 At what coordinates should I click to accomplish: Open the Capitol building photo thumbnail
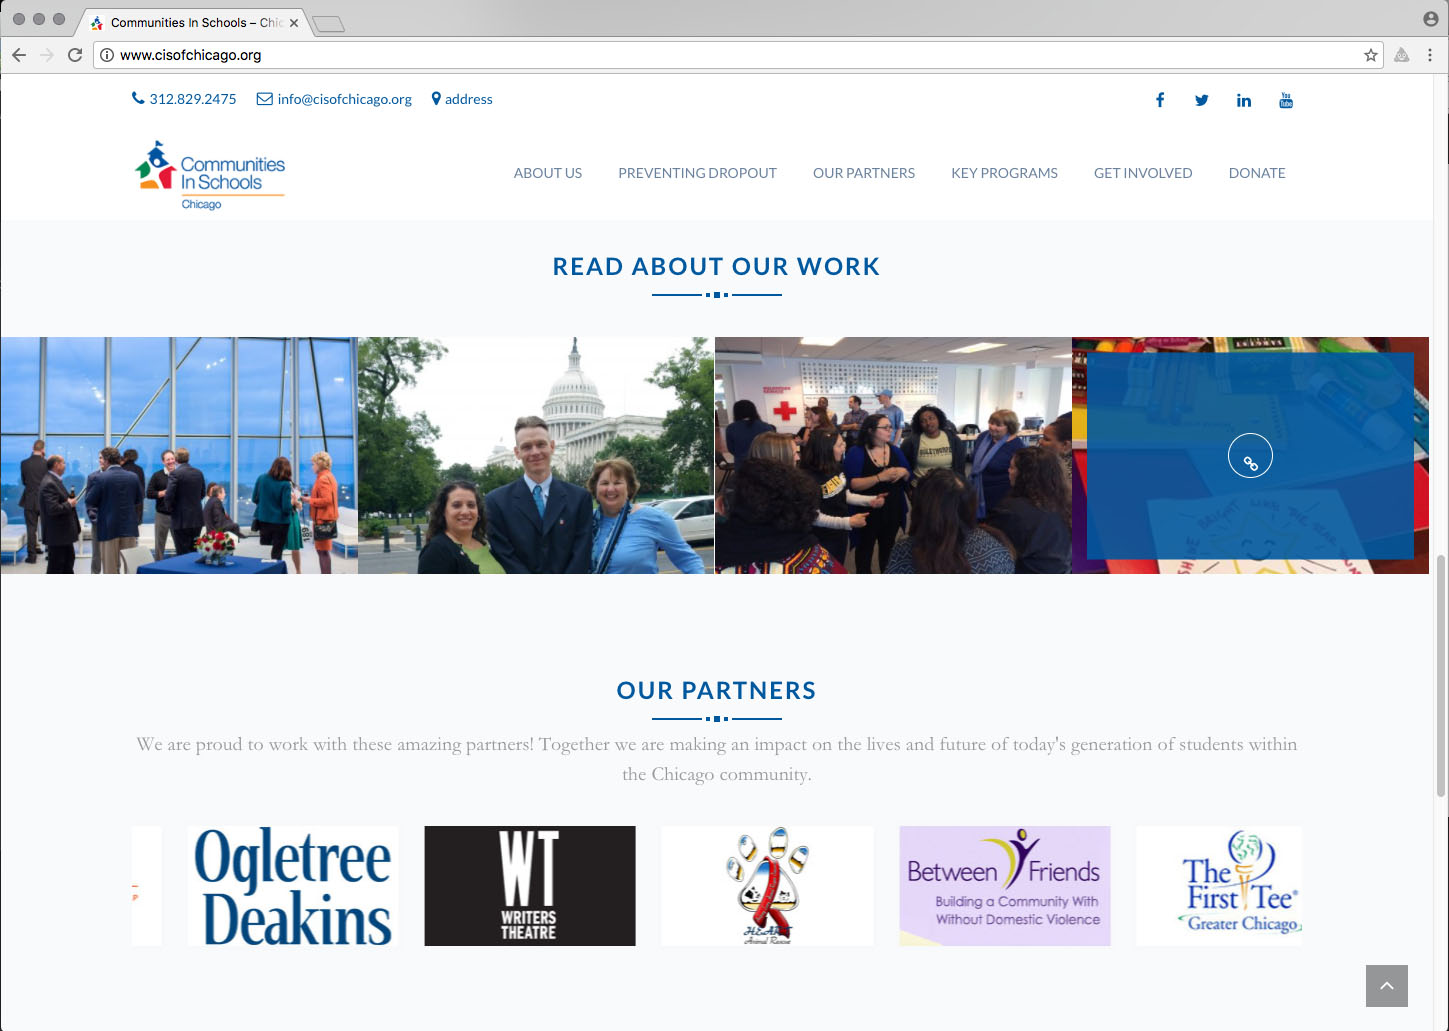point(536,455)
